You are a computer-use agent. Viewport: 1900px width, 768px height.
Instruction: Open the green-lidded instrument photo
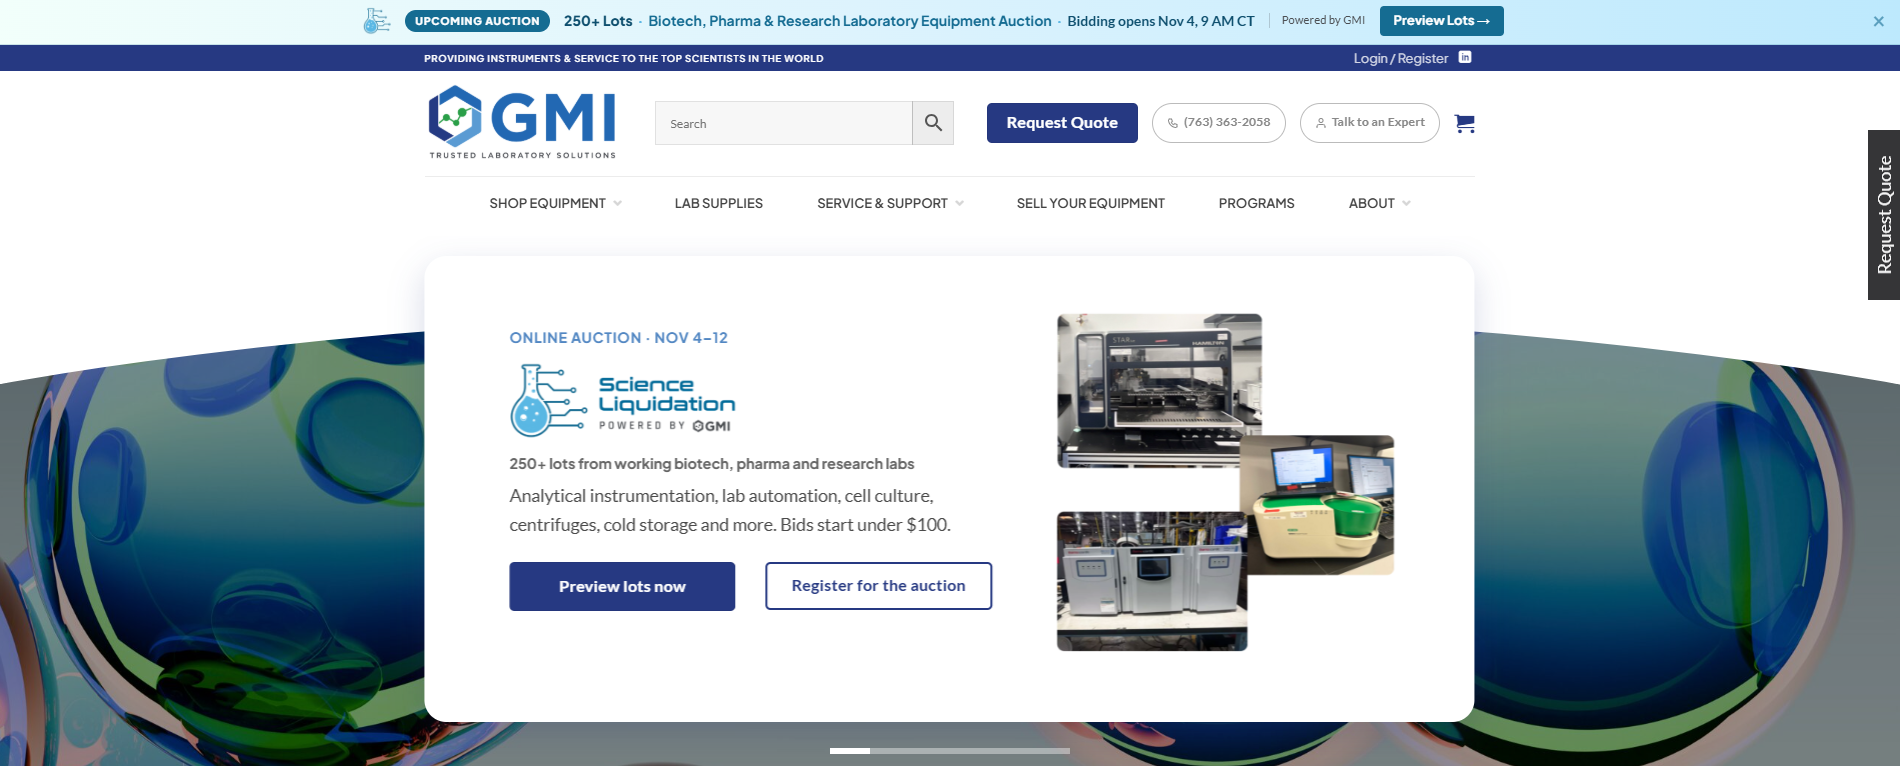(x=1317, y=505)
